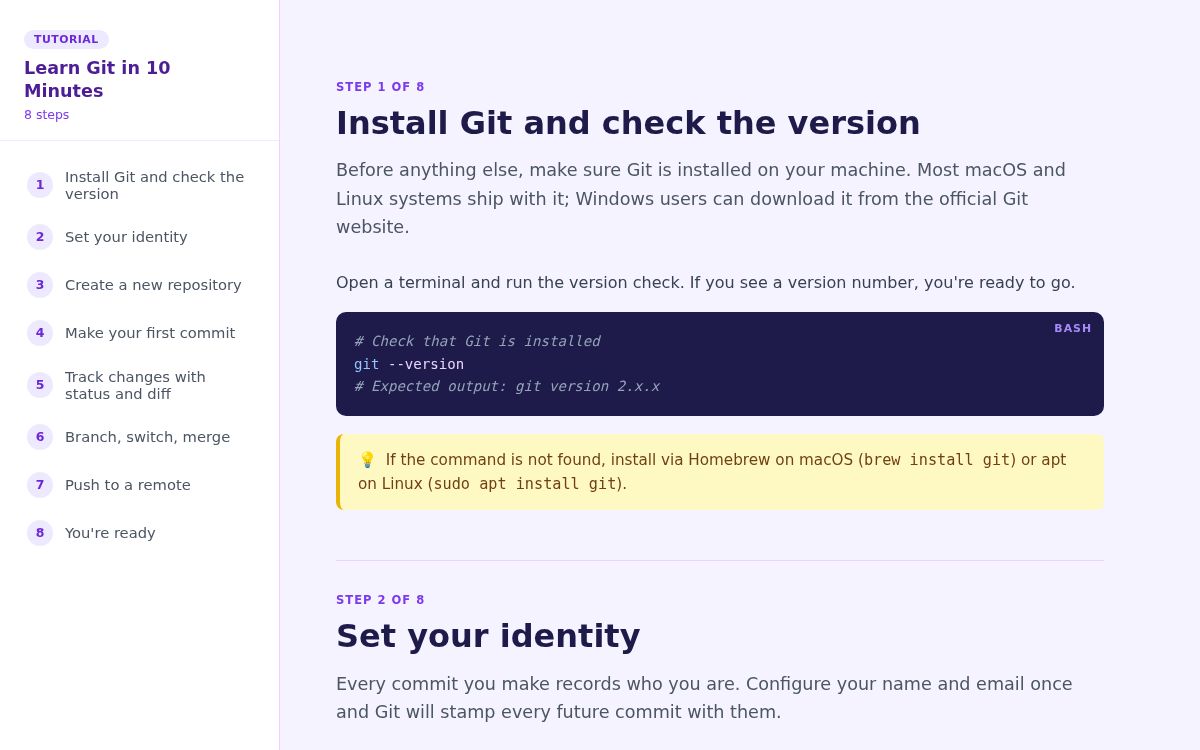1200x750 pixels.
Task: Click the 'brew install git' inline code
Action: click(937, 460)
